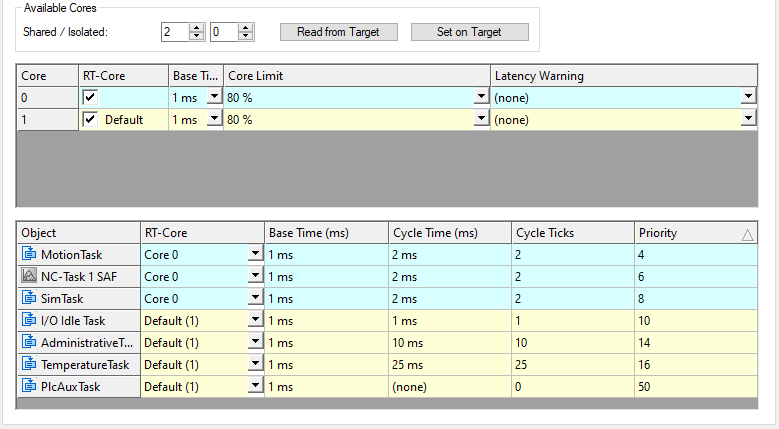Open RT-Core dropdown for I/O Idle Task
Screen dimensions: 779x429
click(x=255, y=319)
